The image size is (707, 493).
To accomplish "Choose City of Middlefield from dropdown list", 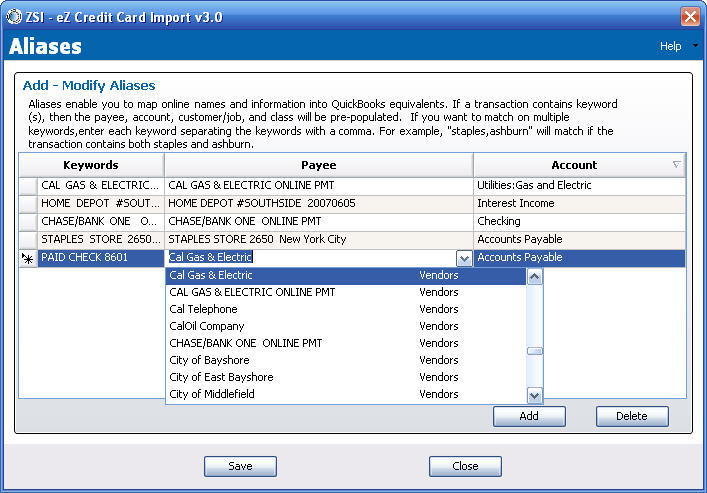I will pyautogui.click(x=345, y=395).
